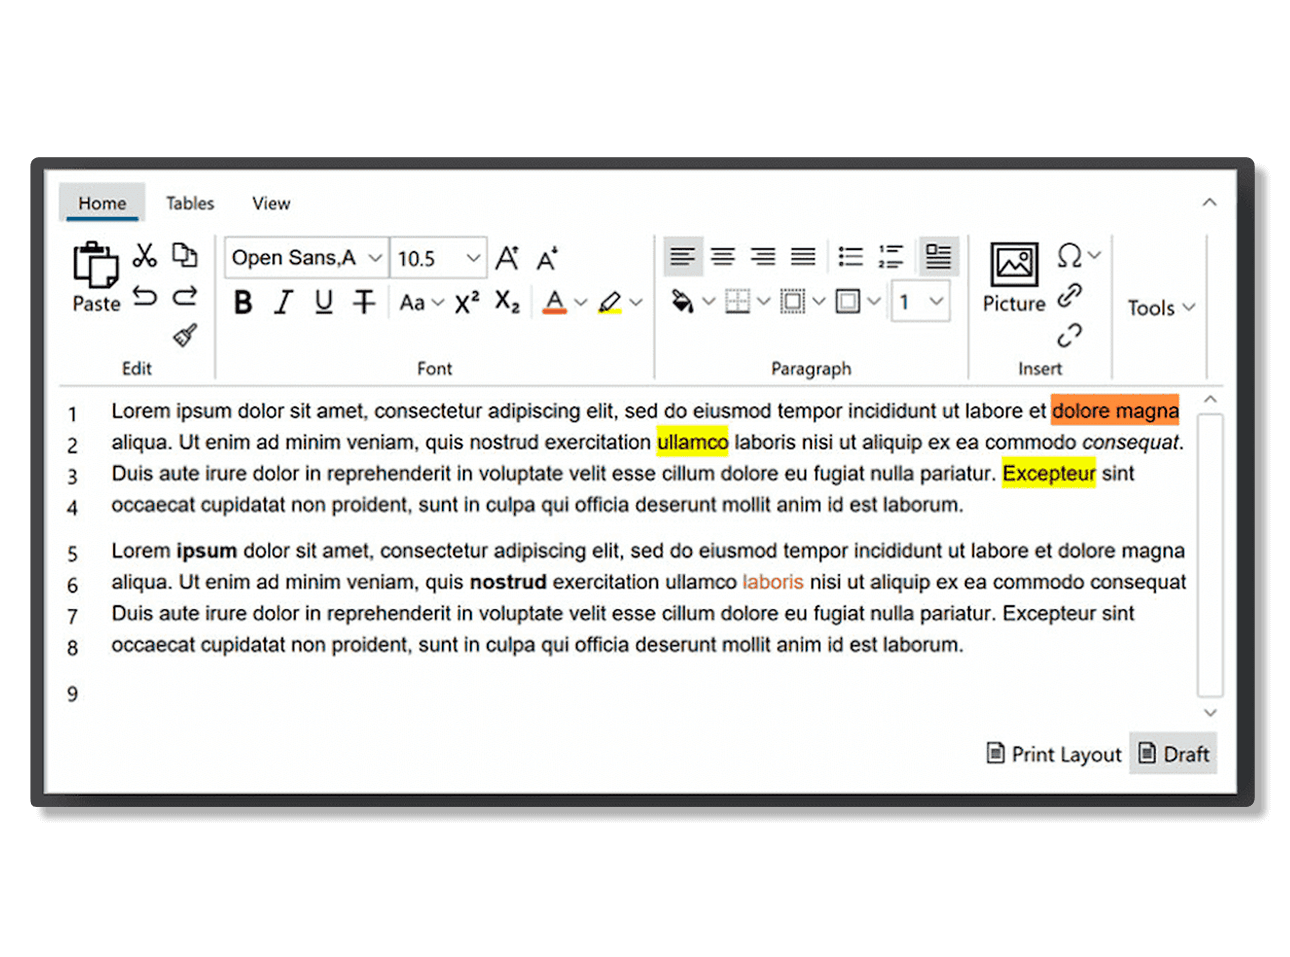Click line number 9 in margin
Screen dimensions: 1290x957
[72, 694]
